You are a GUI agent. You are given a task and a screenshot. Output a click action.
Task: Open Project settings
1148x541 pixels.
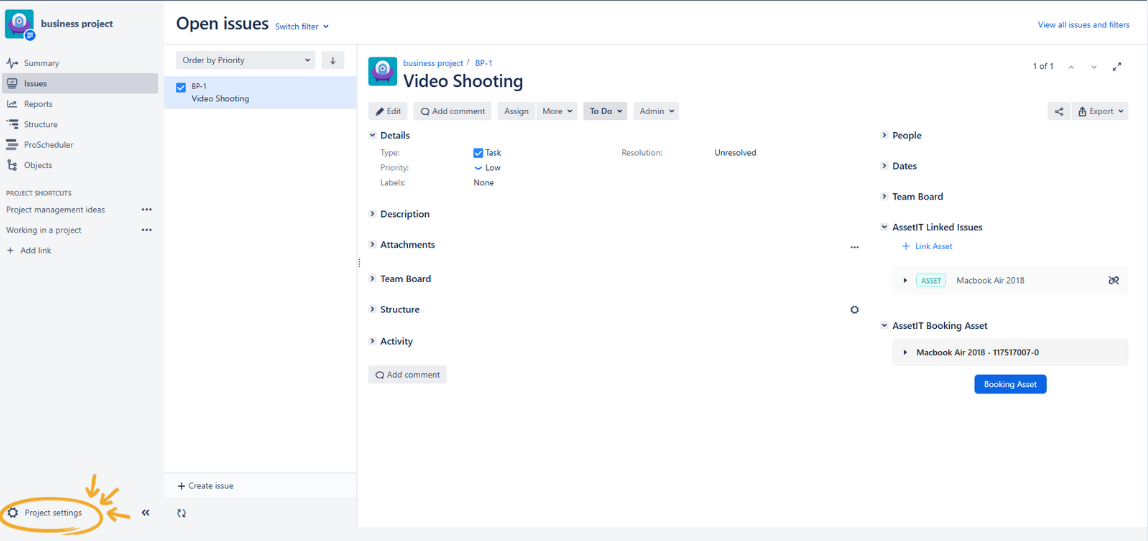53,513
